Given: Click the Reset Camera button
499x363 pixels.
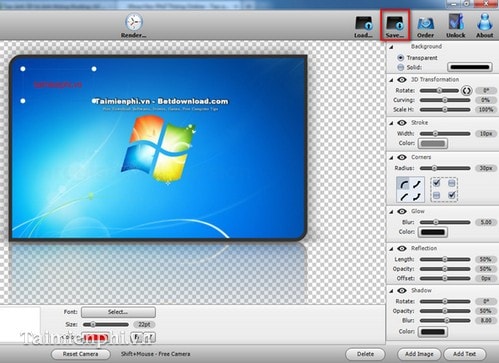Looking at the screenshot, I should coord(80,354).
